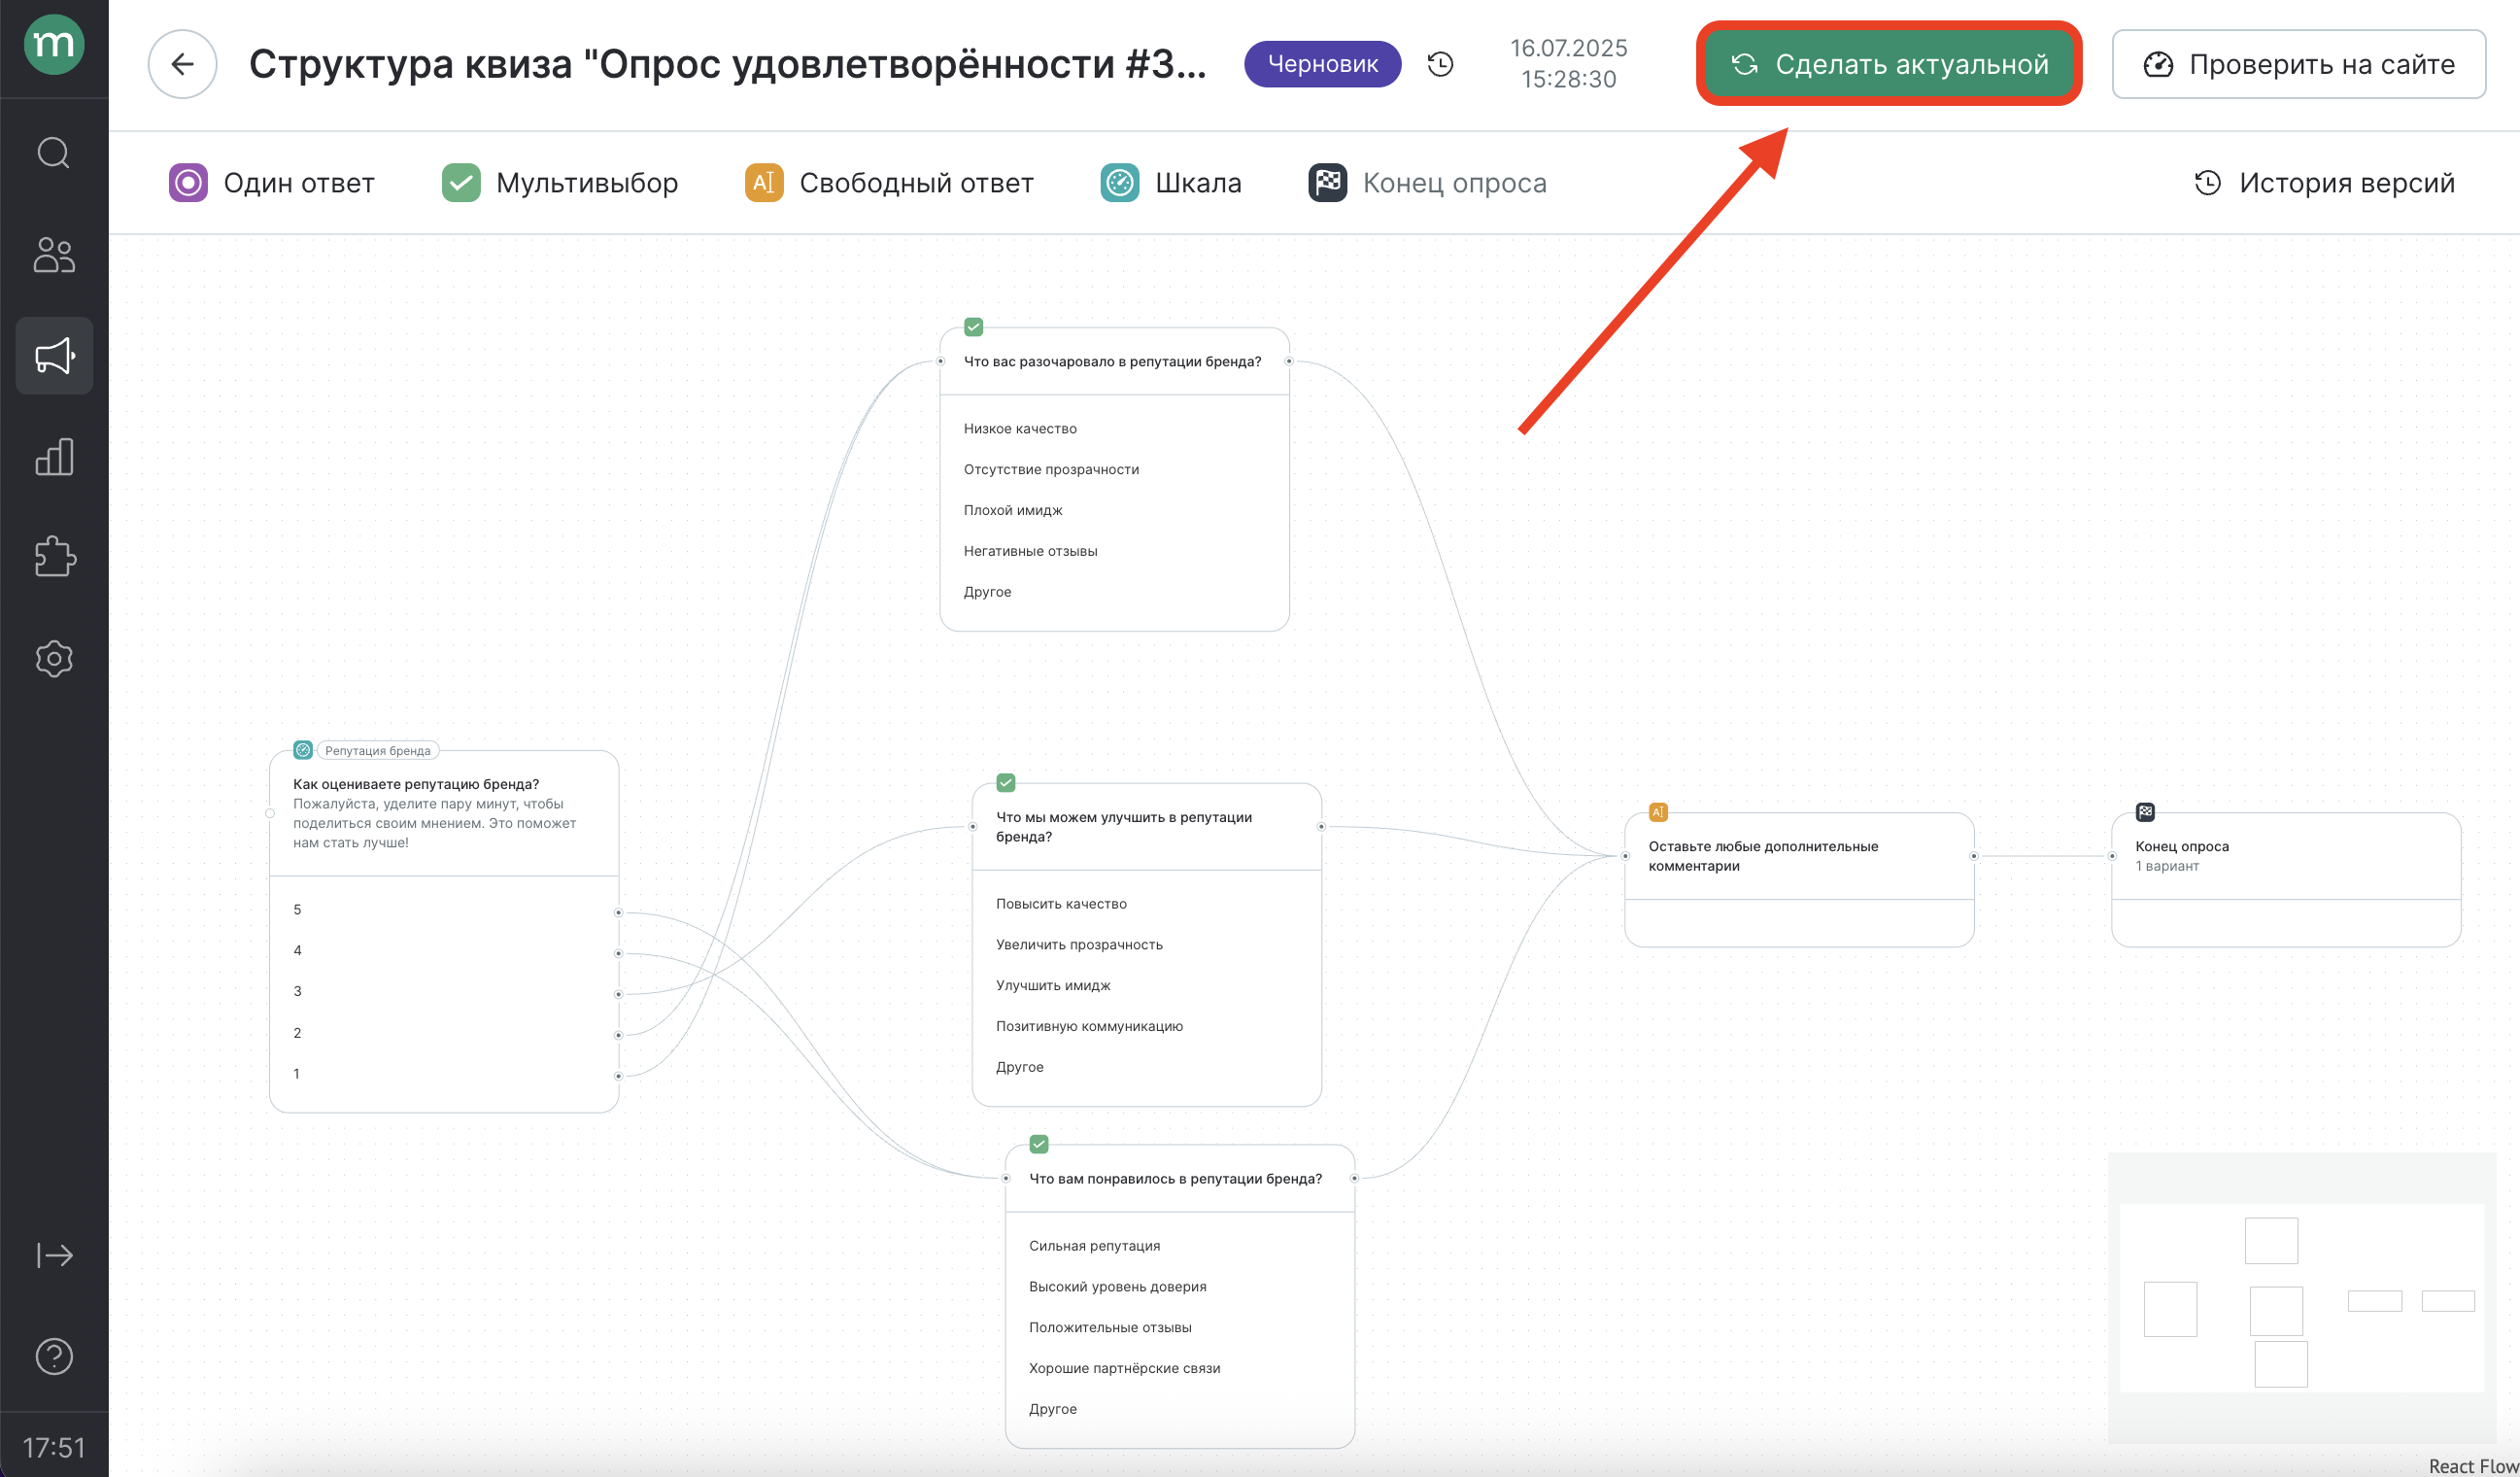Click the output handle of rating 1
The height and width of the screenshot is (1477, 2520).
click(618, 1076)
